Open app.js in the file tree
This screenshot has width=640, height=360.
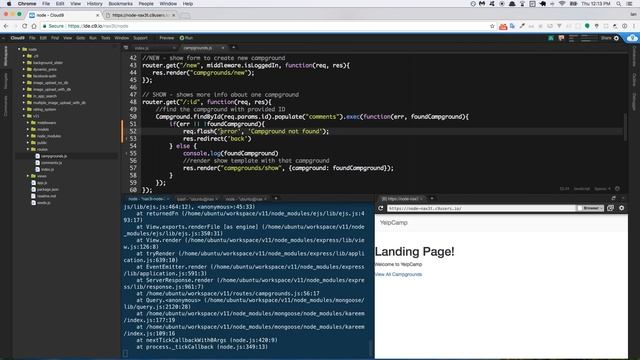point(42,183)
